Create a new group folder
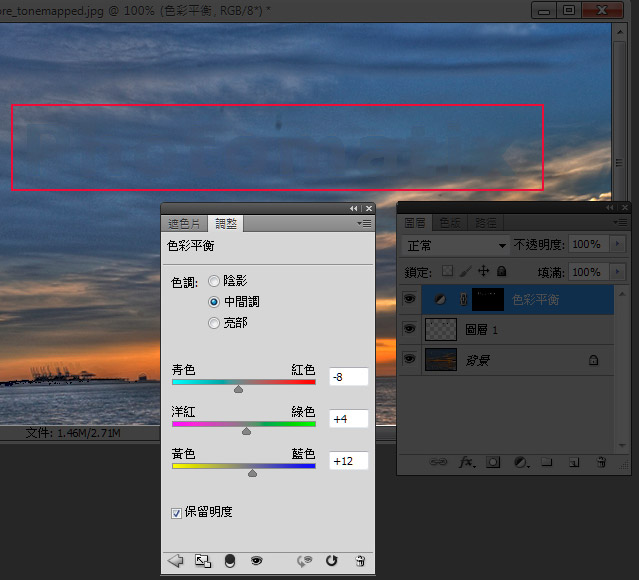The width and height of the screenshot is (639, 580). [x=546, y=462]
